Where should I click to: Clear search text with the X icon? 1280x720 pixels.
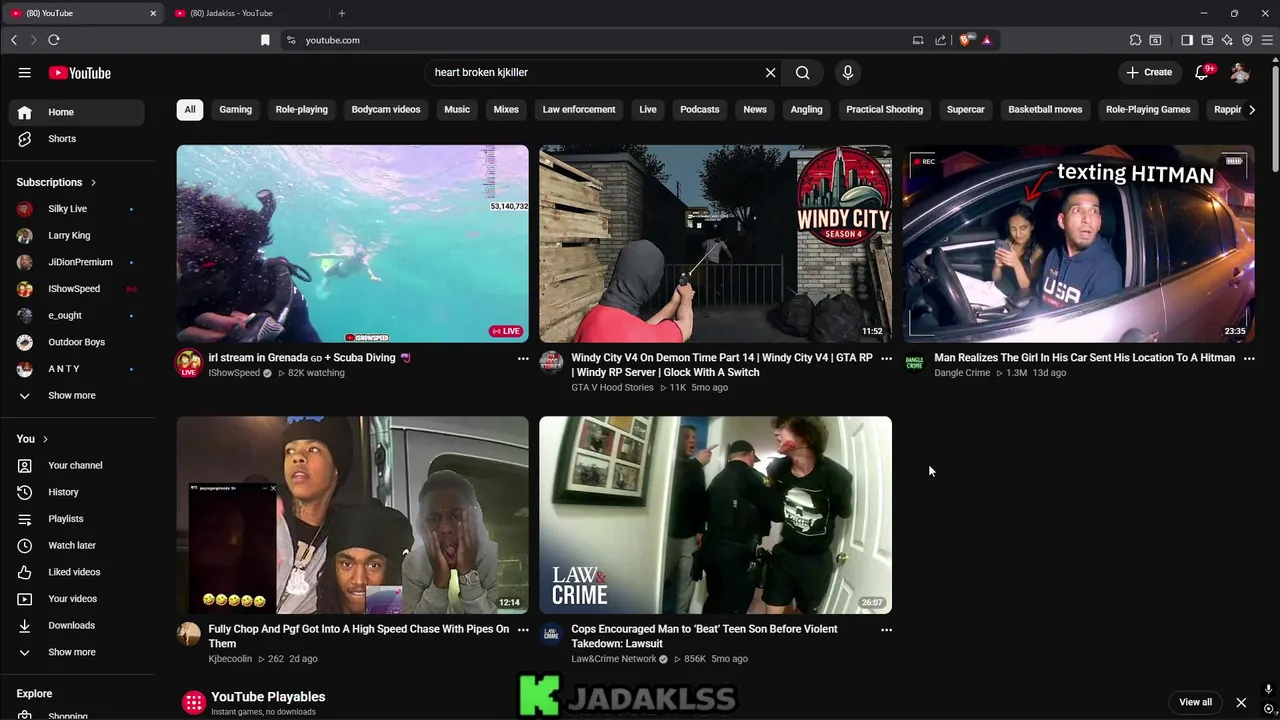click(x=770, y=73)
